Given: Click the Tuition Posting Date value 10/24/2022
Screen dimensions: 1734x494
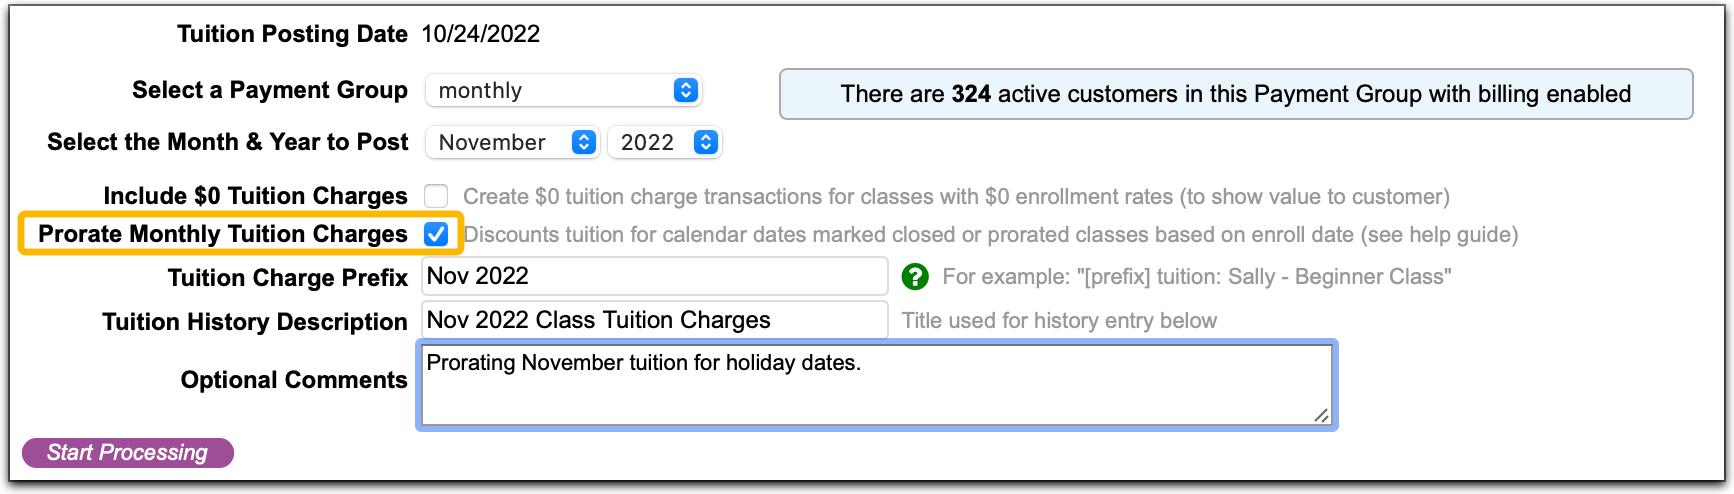Looking at the screenshot, I should point(481,34).
